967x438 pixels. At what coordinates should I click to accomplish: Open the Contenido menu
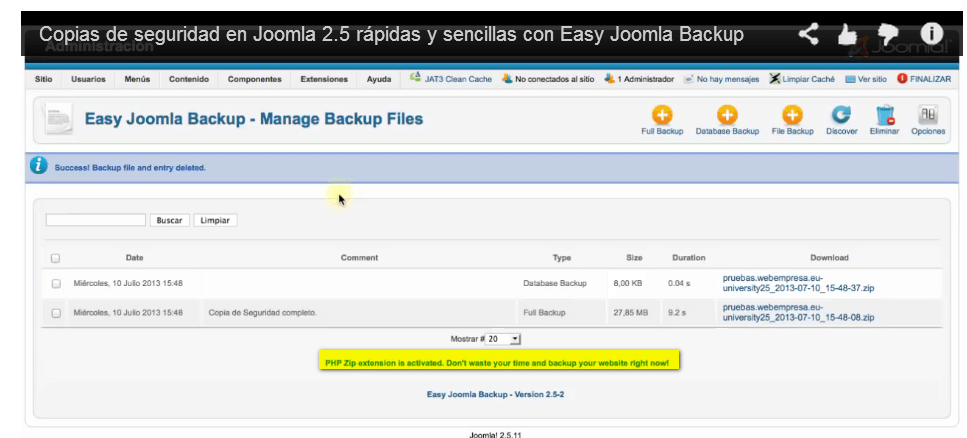click(x=189, y=79)
